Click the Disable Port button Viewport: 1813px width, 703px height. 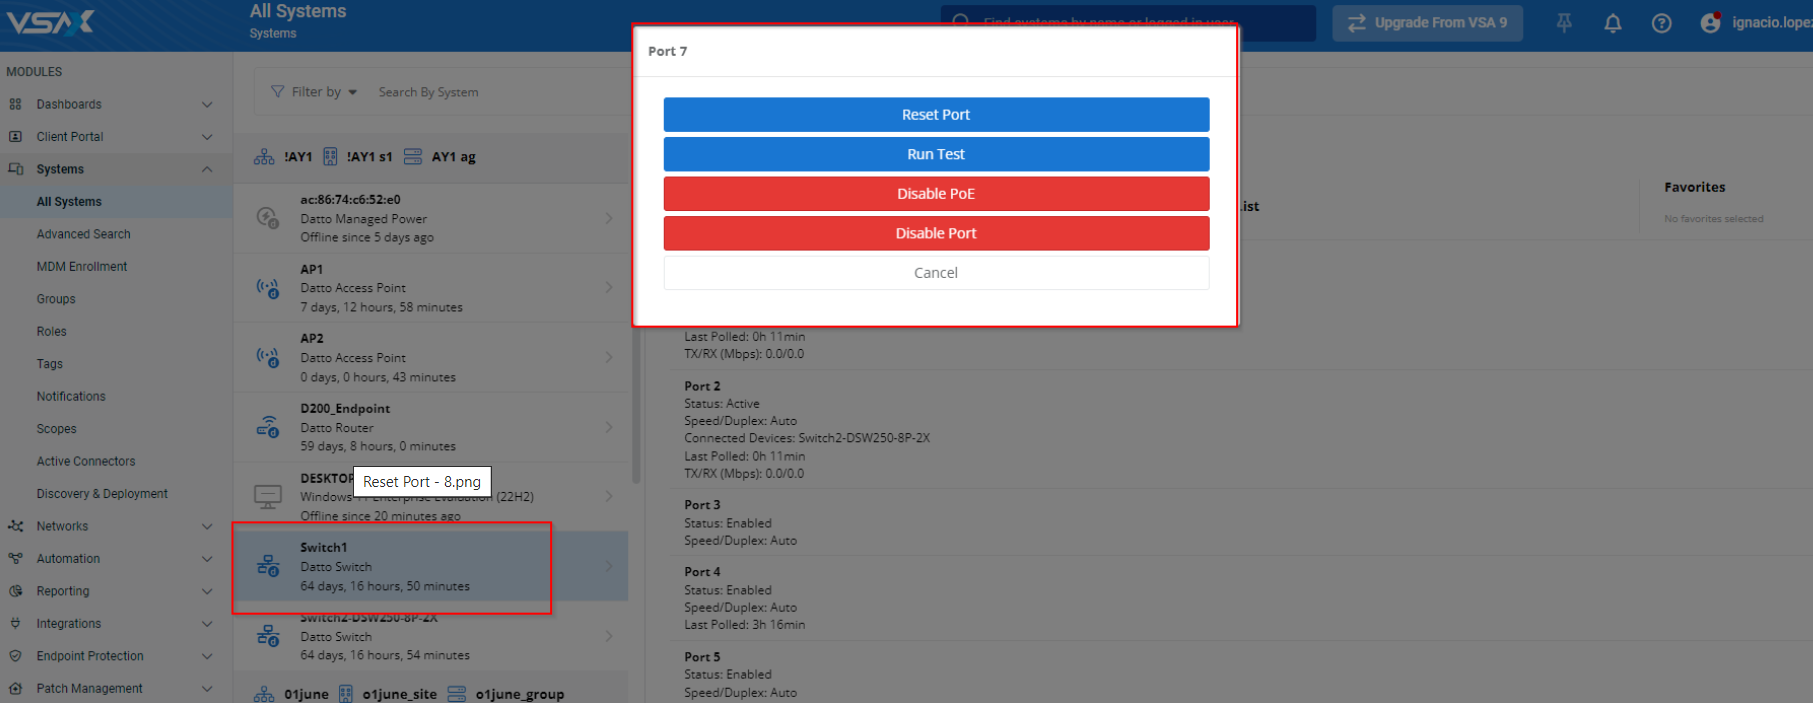(x=936, y=233)
